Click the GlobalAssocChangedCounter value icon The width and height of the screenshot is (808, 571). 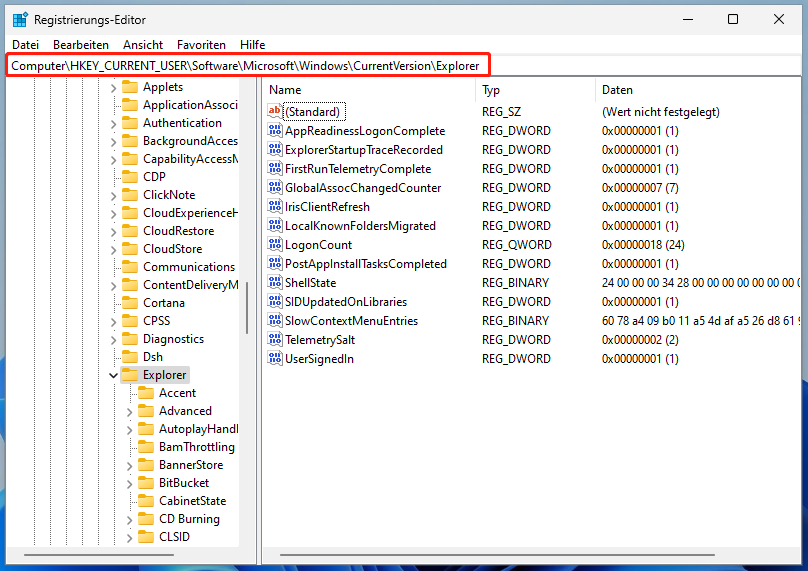pyautogui.click(x=275, y=188)
